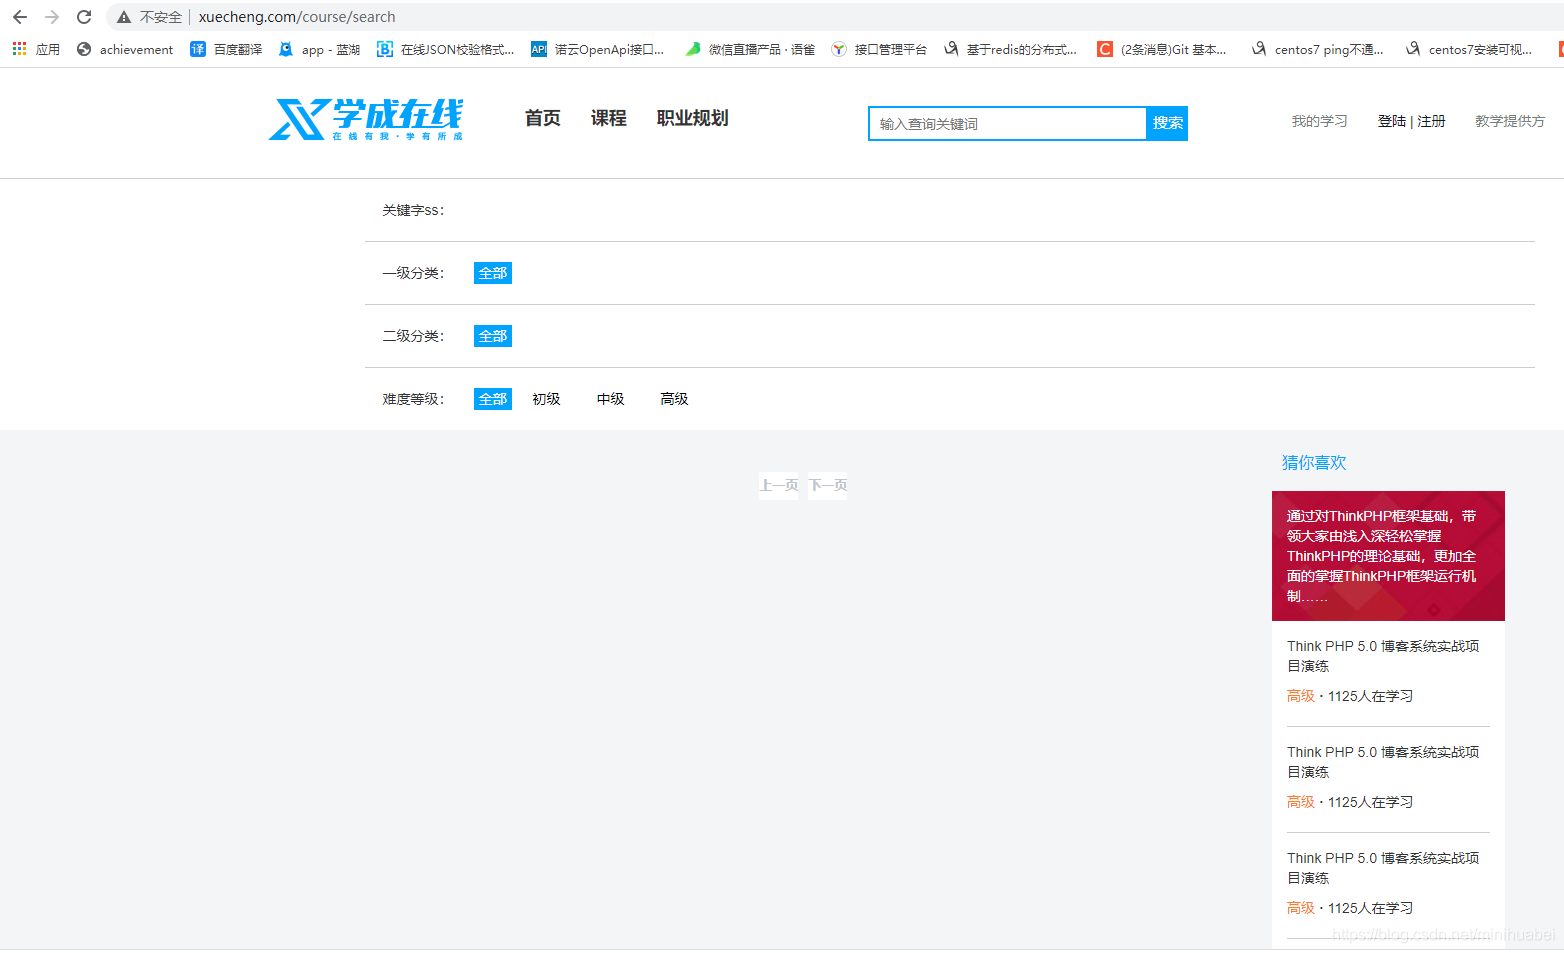Click the 学成在线 logo

point(365,120)
